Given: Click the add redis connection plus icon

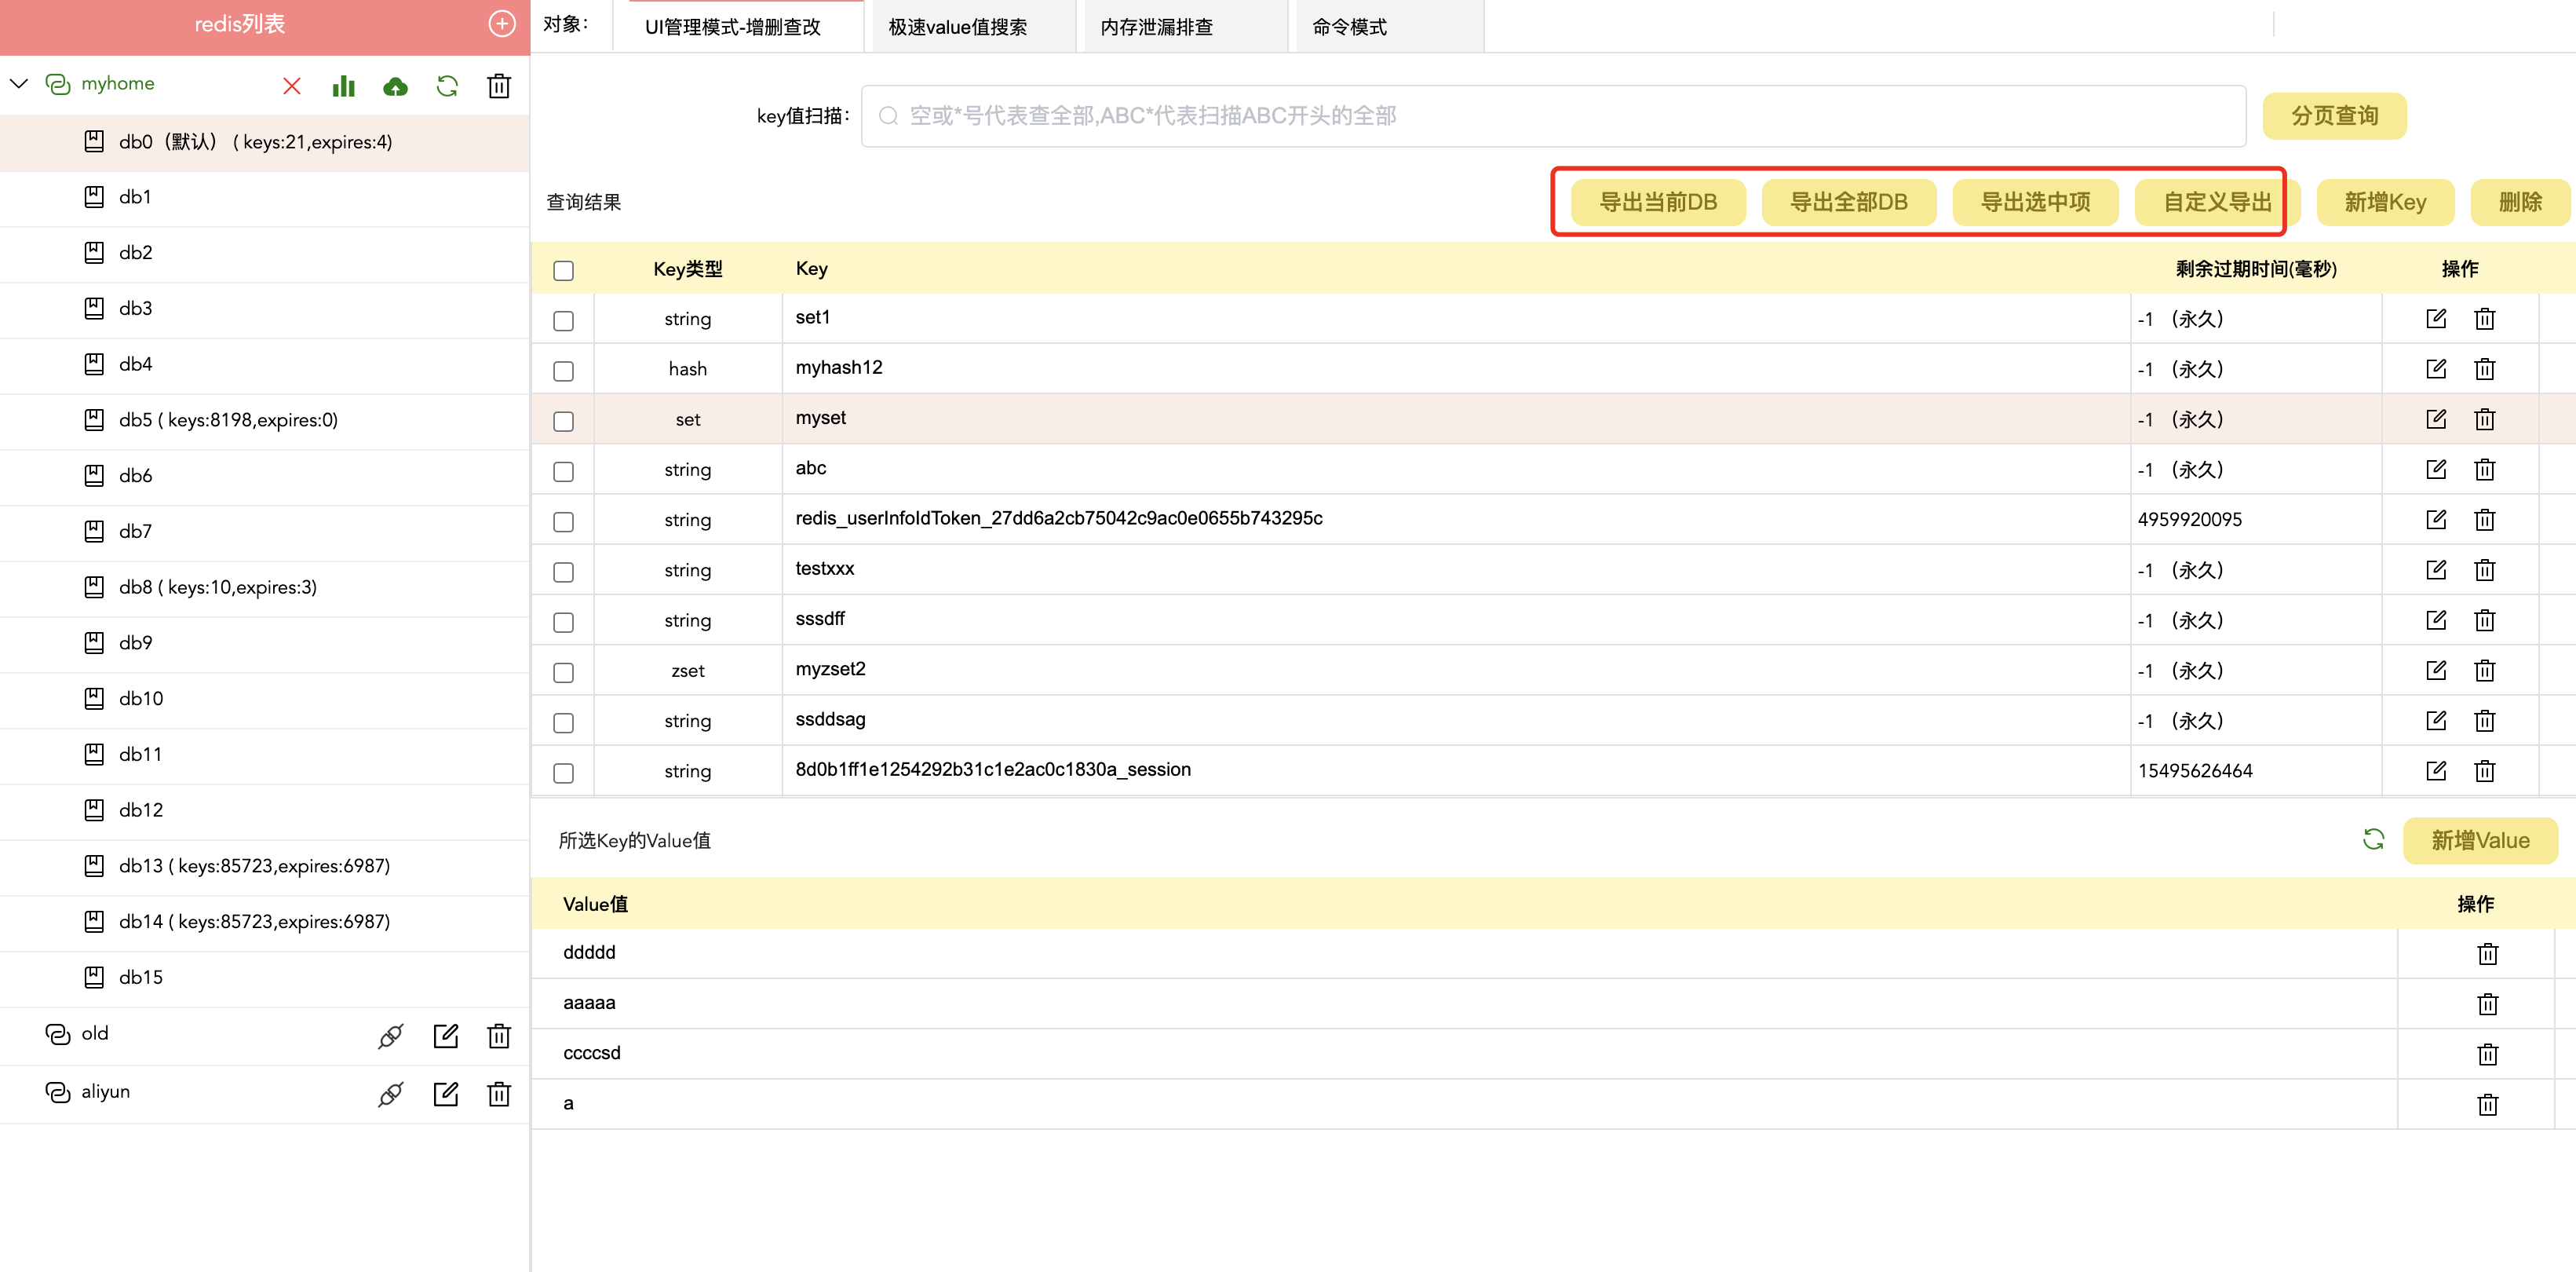Looking at the screenshot, I should (501, 24).
